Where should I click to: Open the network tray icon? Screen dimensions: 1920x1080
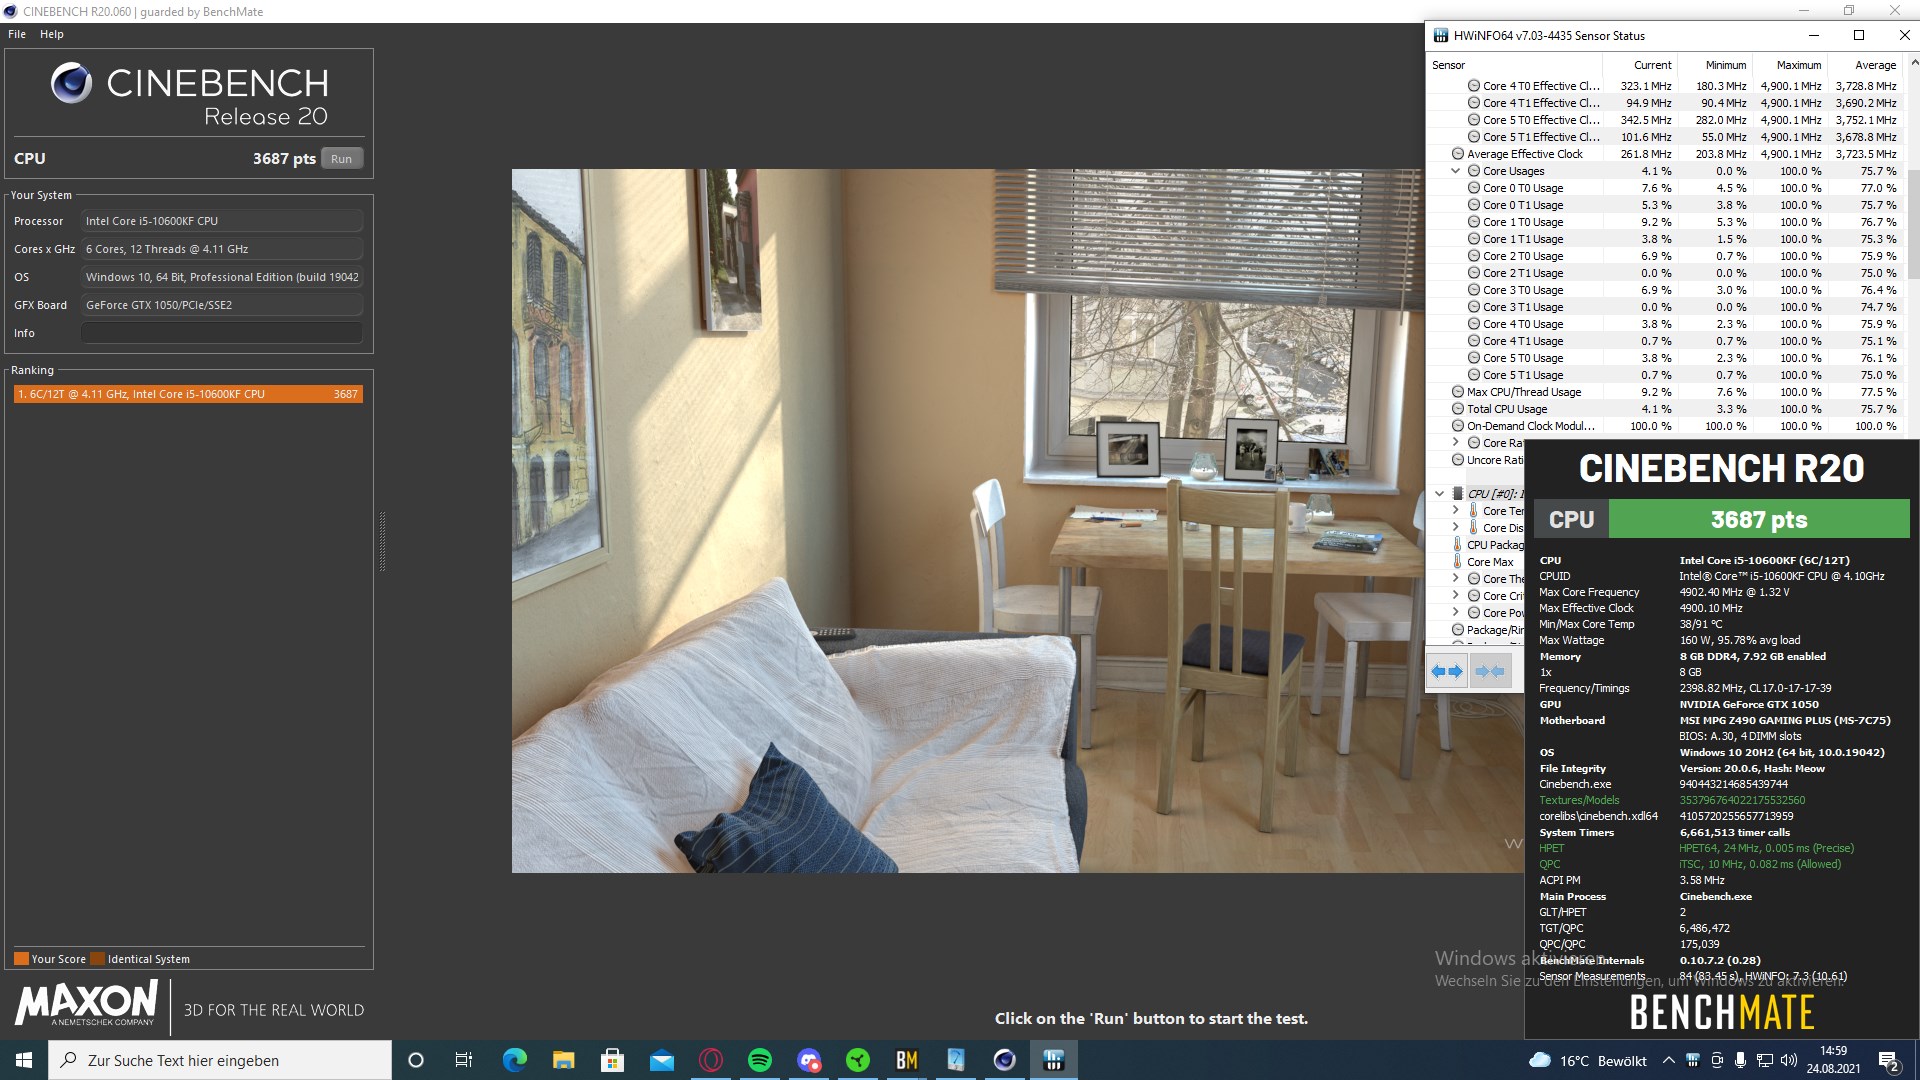click(x=1765, y=1060)
